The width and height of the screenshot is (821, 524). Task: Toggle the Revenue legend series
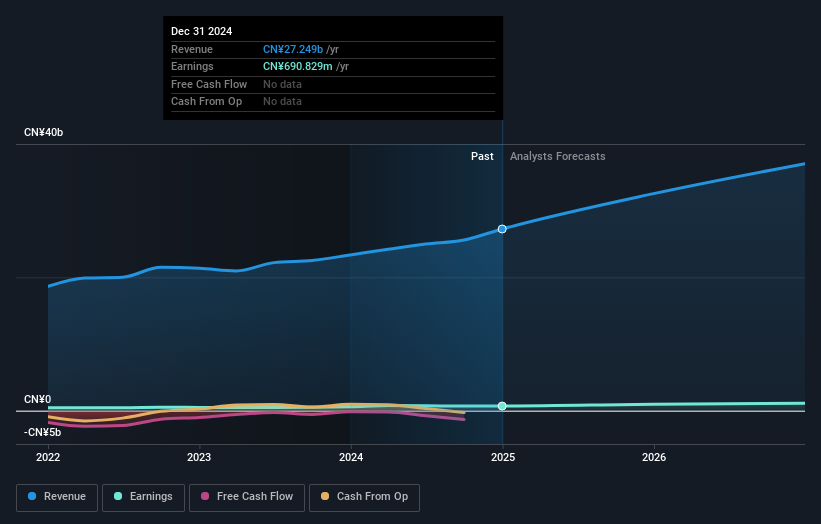coord(57,497)
